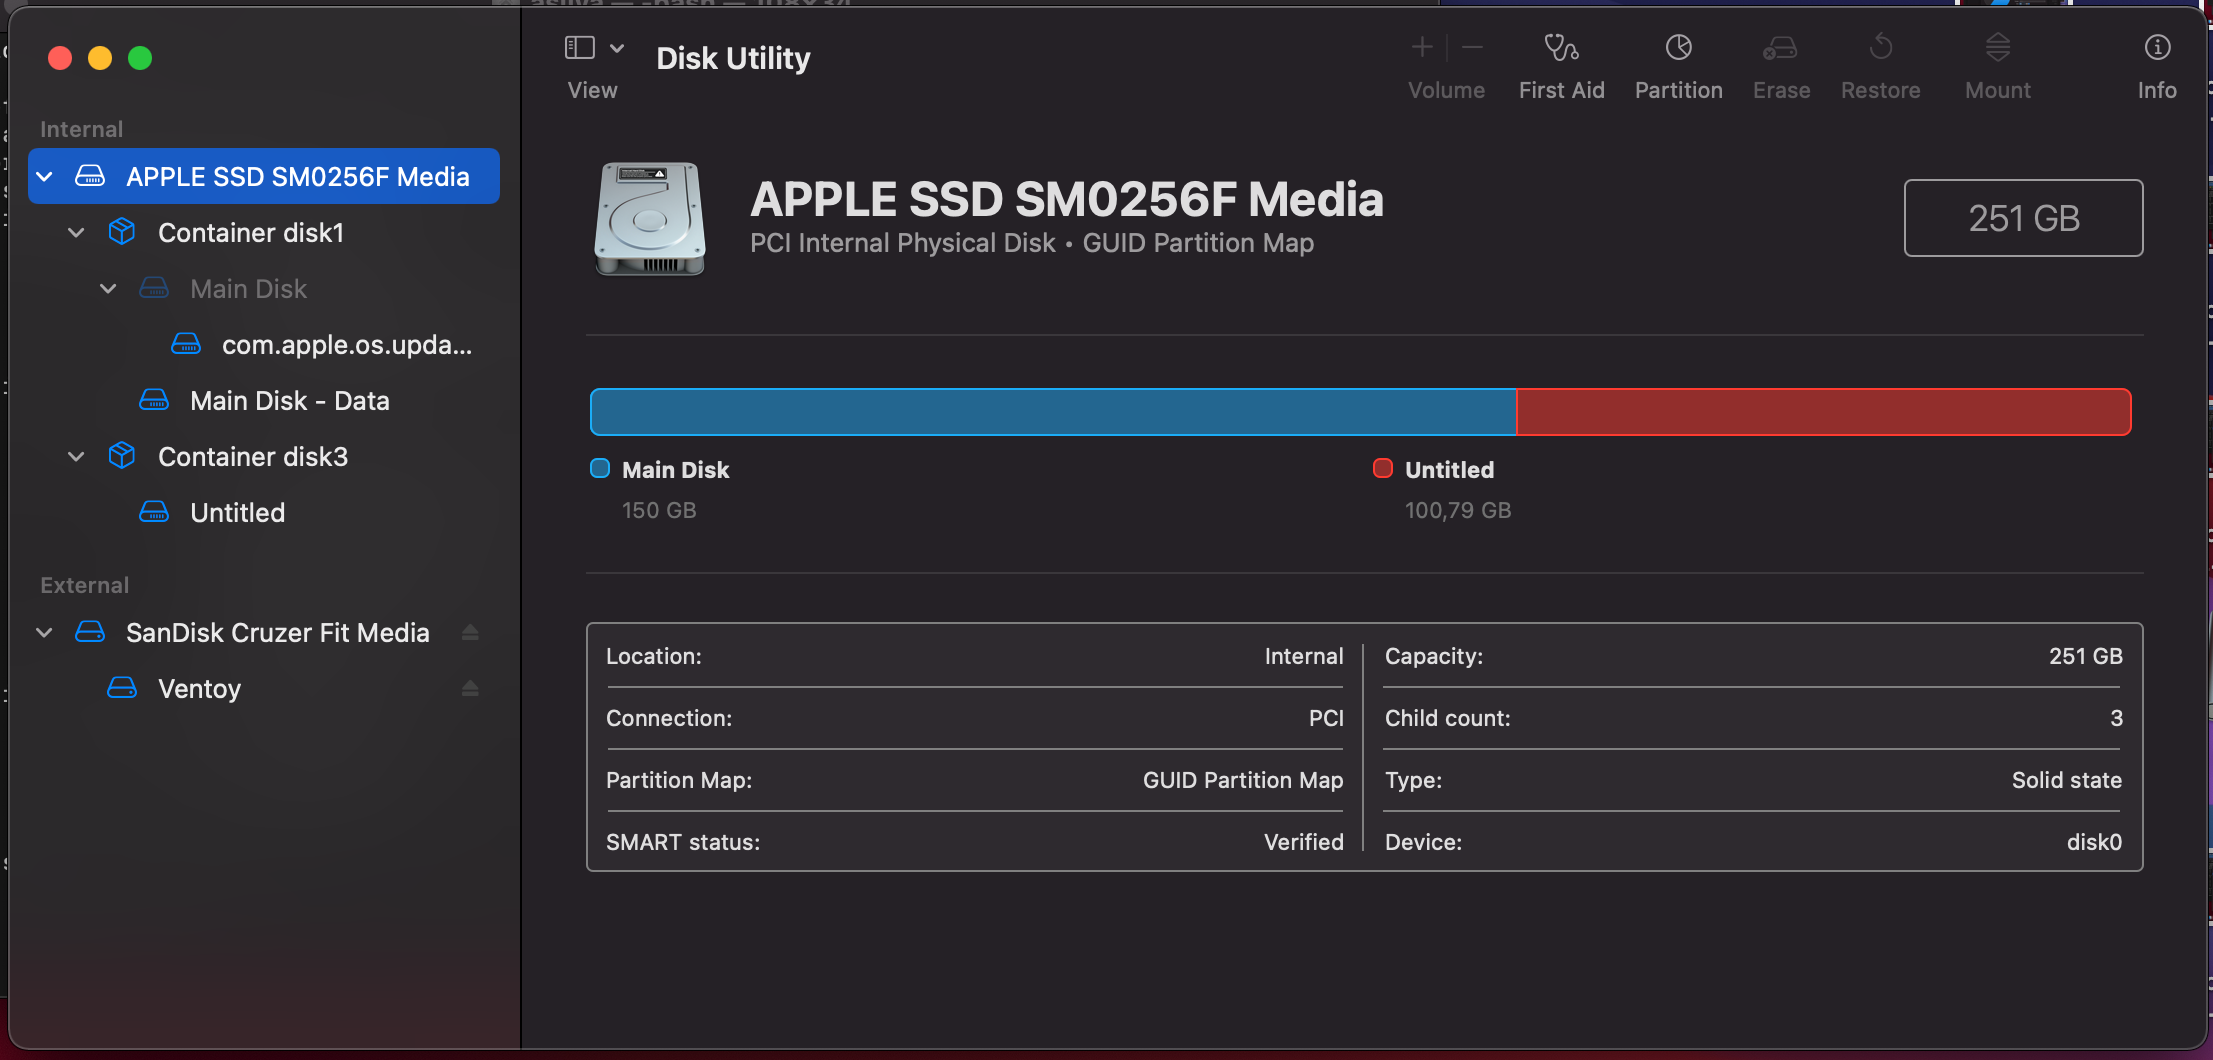Open the View options dropdown chevron
This screenshot has width=2213, height=1060.
[x=617, y=48]
